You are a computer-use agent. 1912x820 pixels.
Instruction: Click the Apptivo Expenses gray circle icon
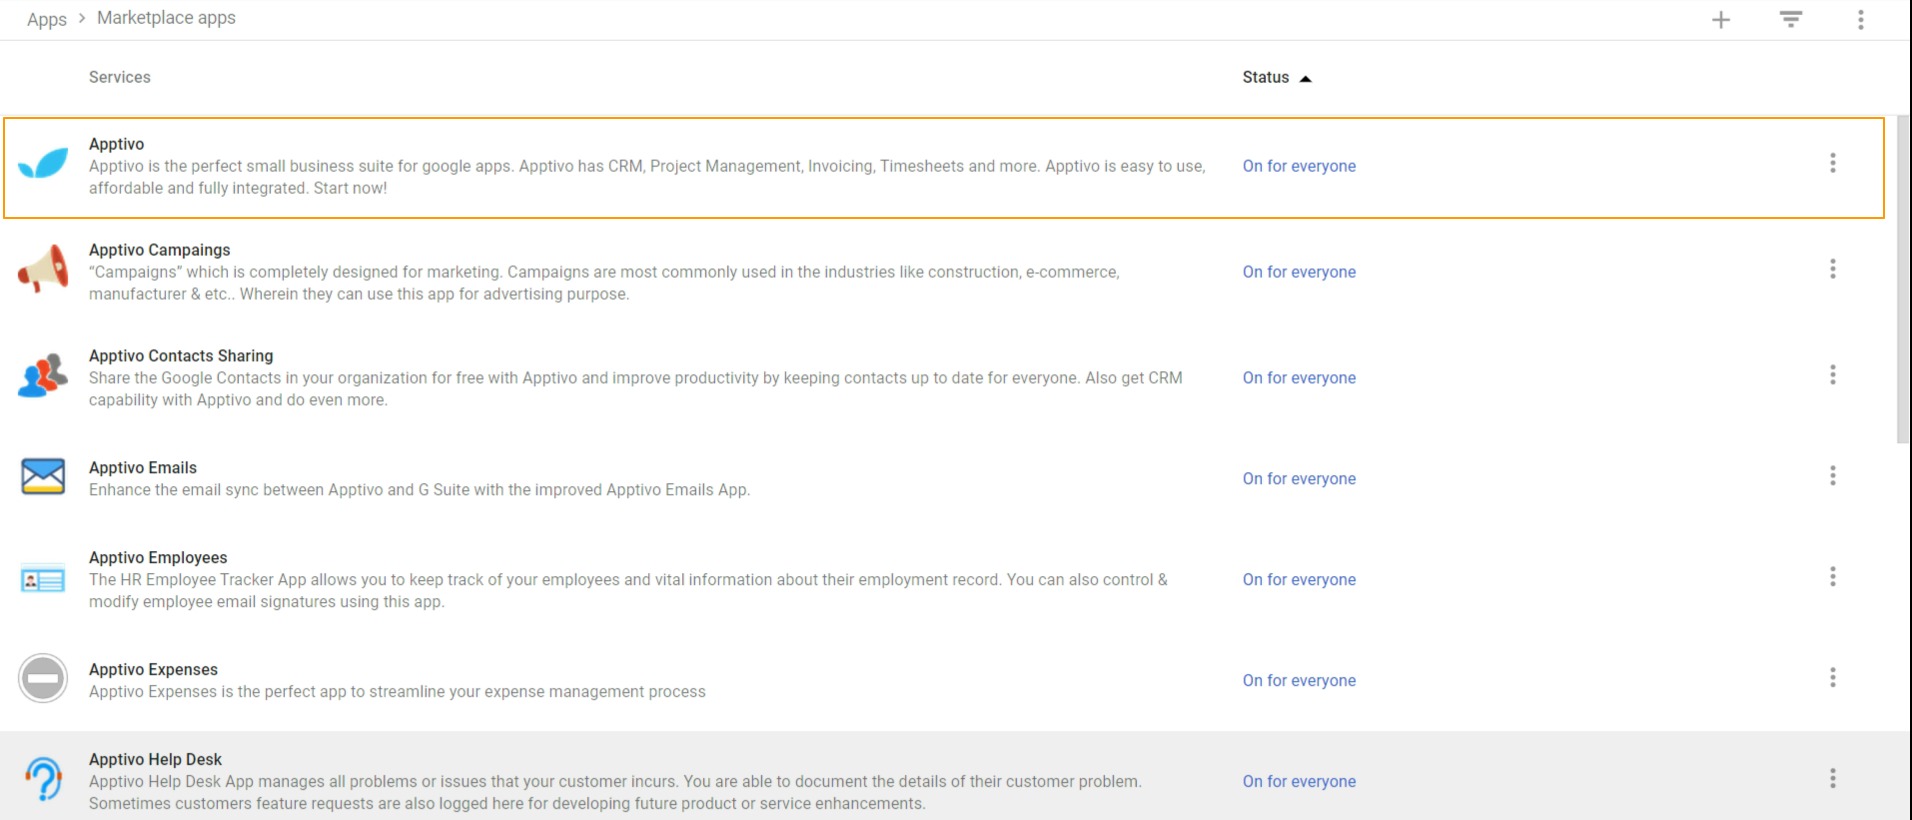point(43,679)
